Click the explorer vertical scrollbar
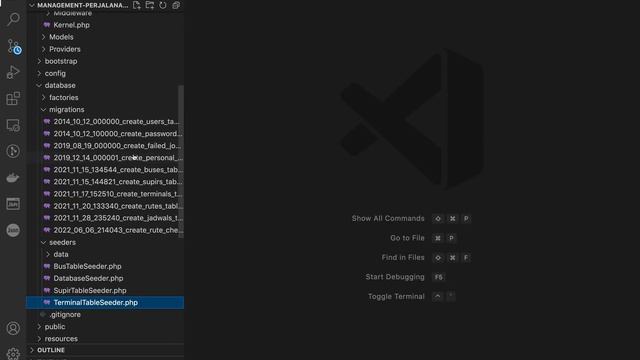 click(x=181, y=161)
